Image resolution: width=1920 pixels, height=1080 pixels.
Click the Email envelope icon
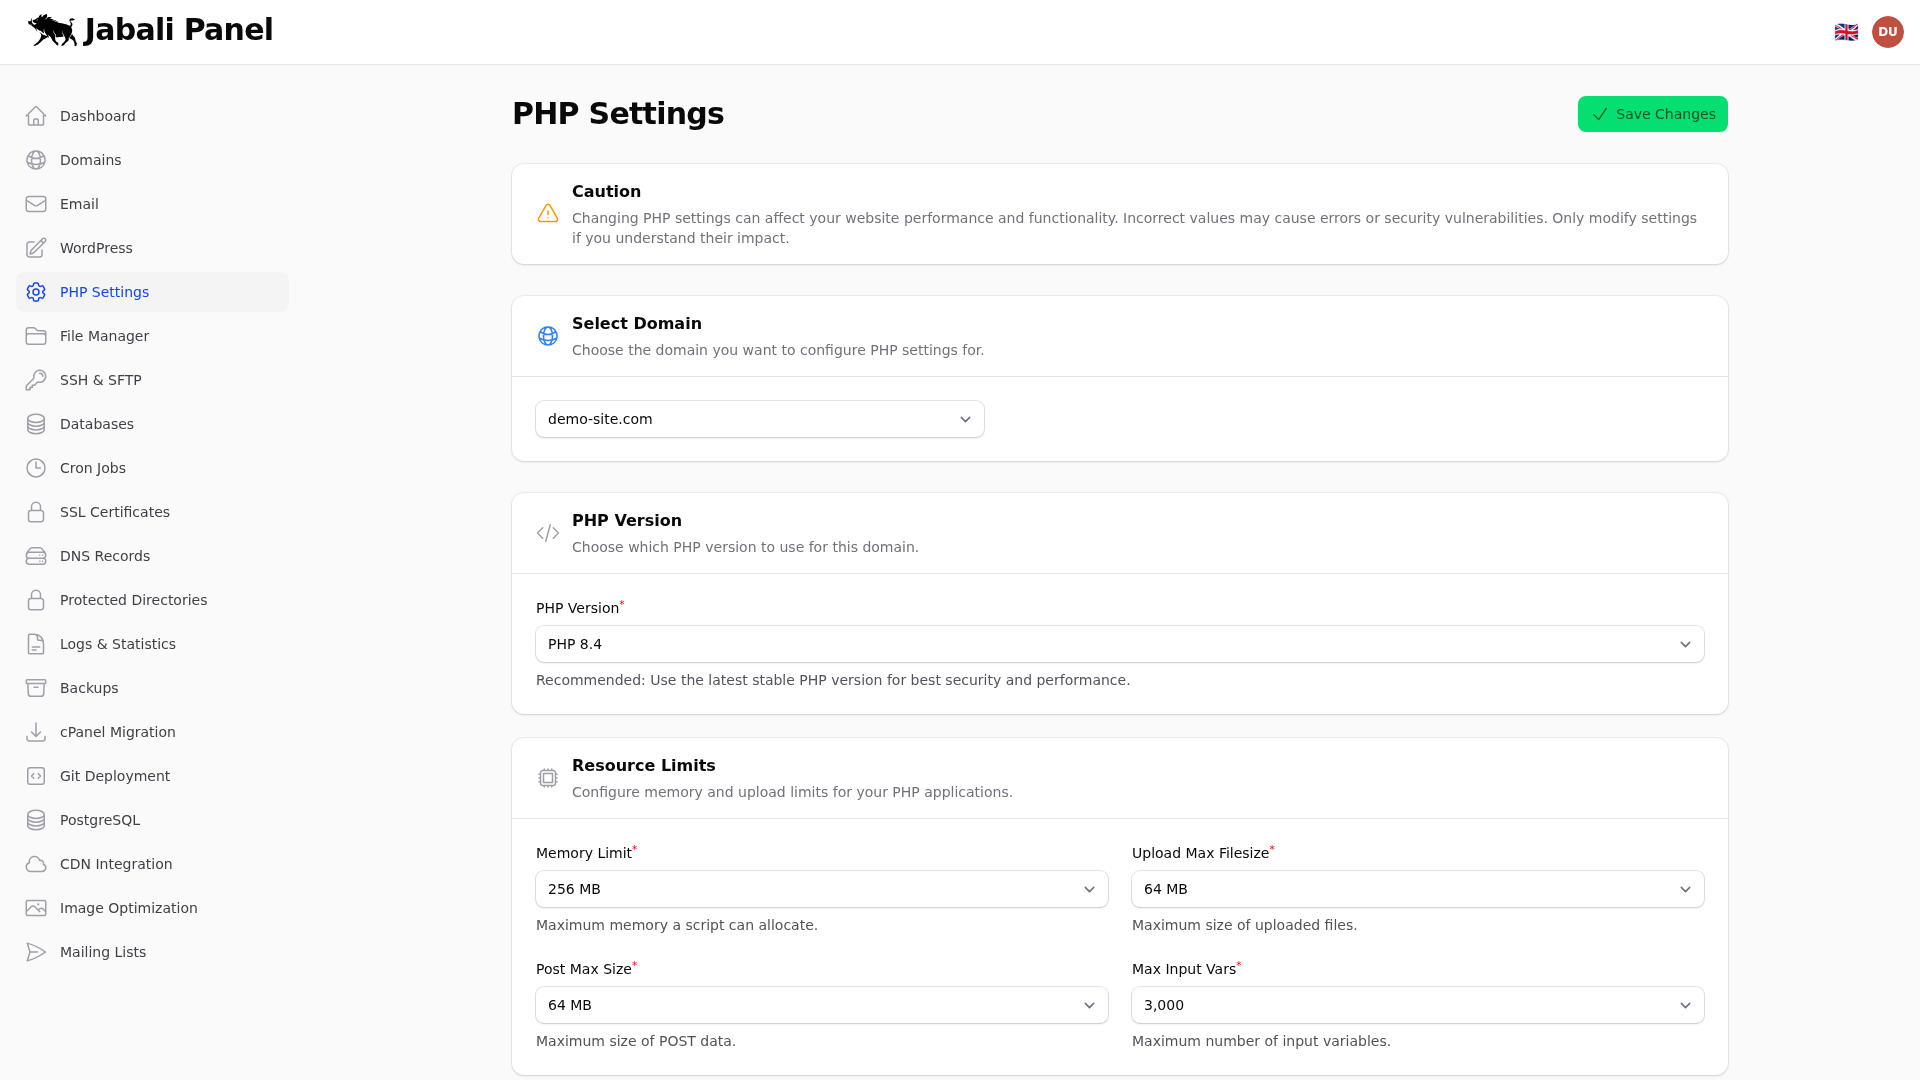(36, 204)
